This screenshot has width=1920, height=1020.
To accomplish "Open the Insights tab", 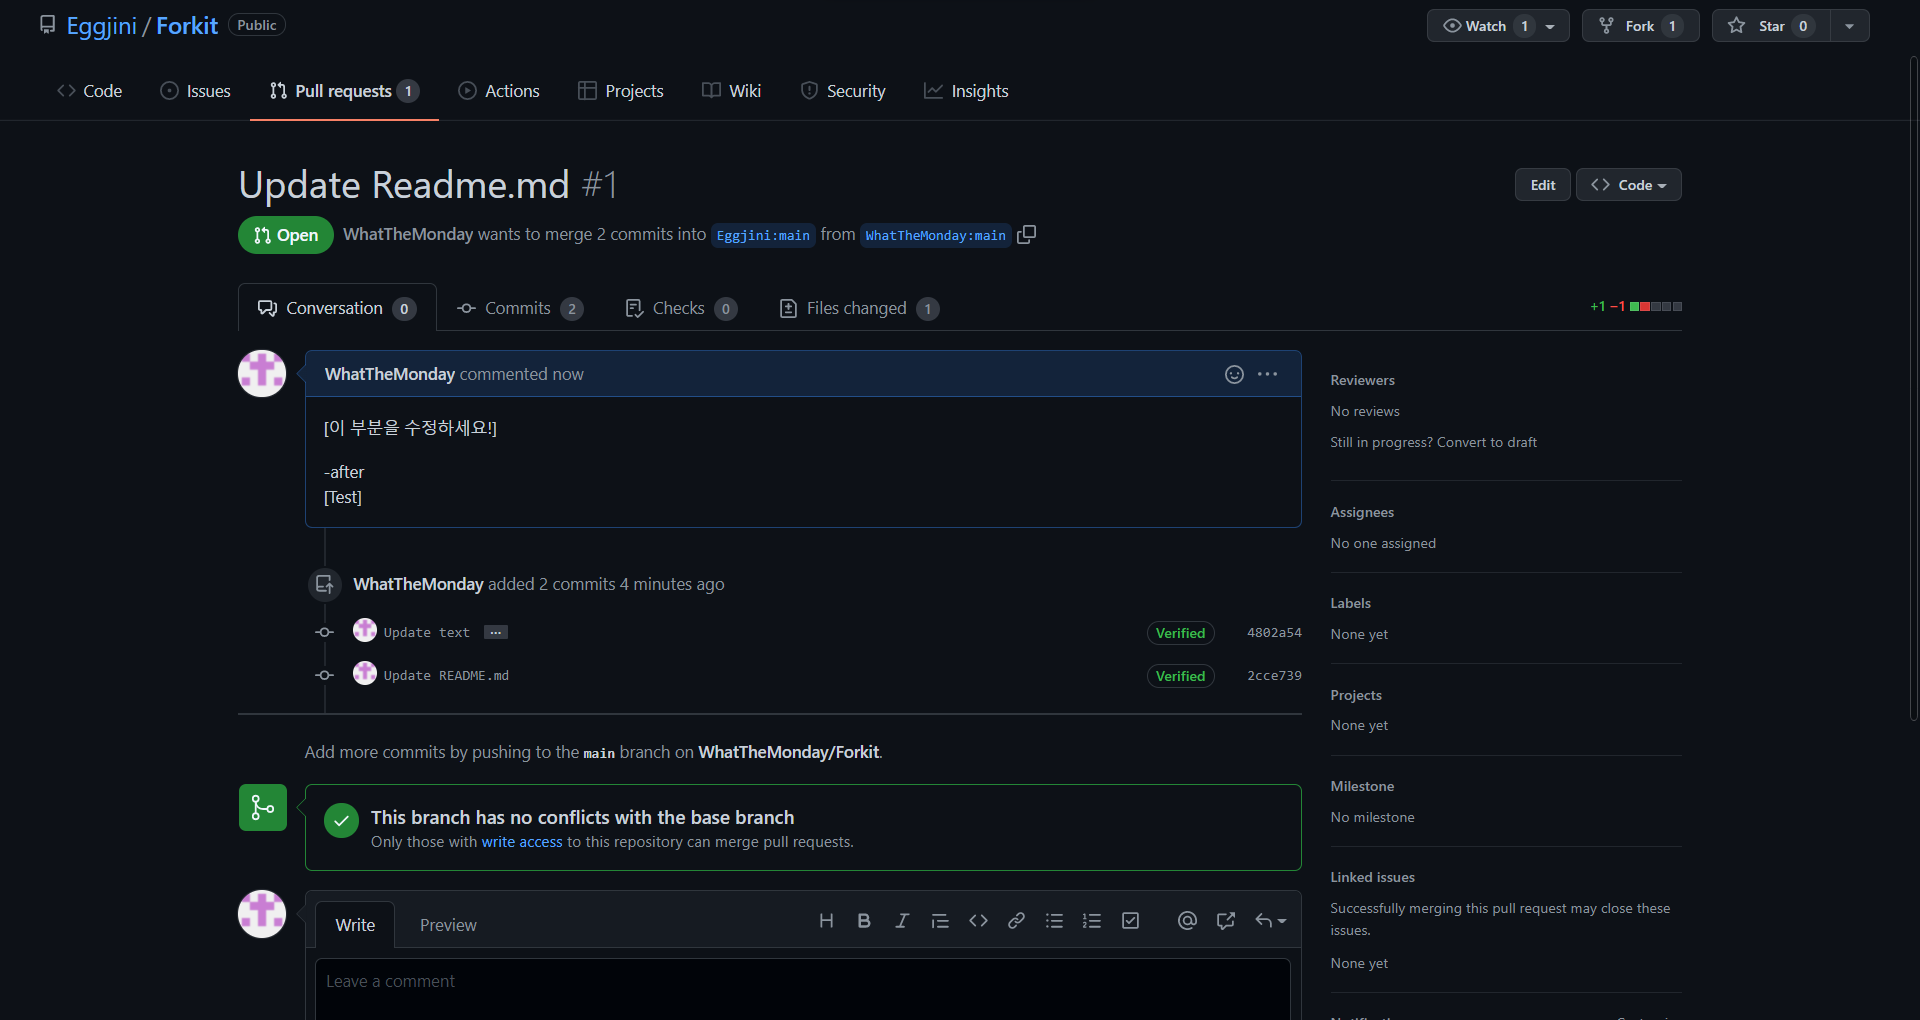I will (x=966, y=91).
